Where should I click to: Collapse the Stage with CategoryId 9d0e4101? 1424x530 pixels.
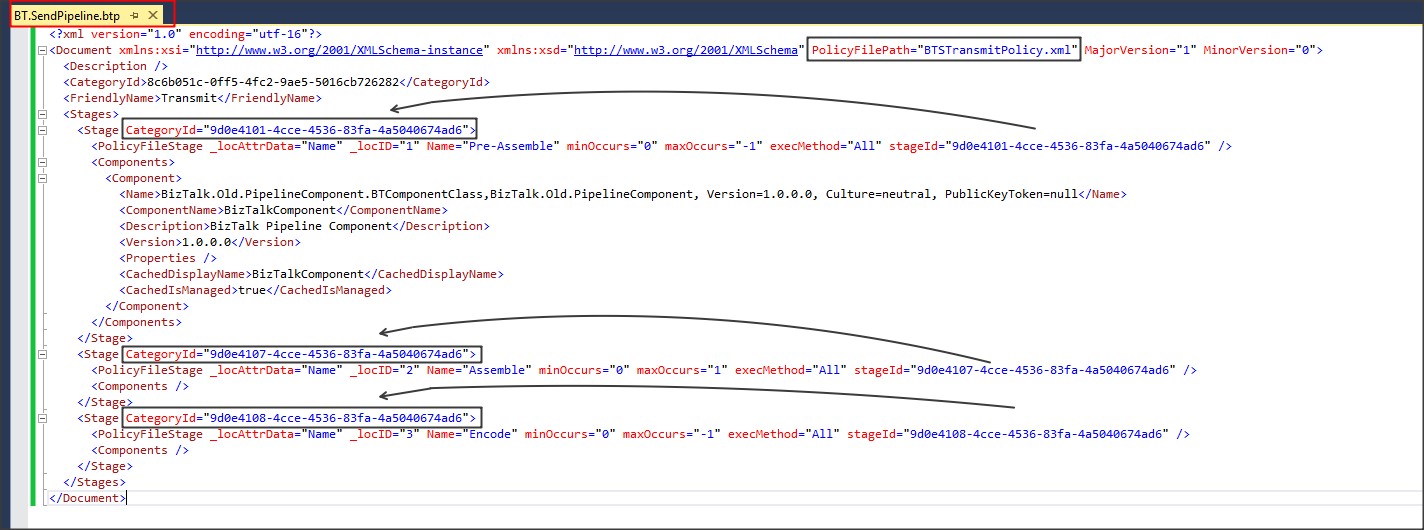coord(42,130)
